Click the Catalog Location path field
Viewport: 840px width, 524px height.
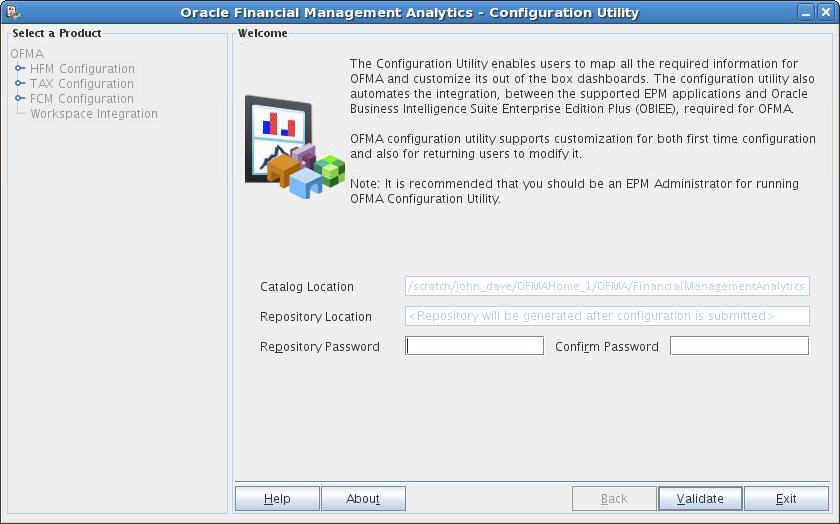coord(607,286)
